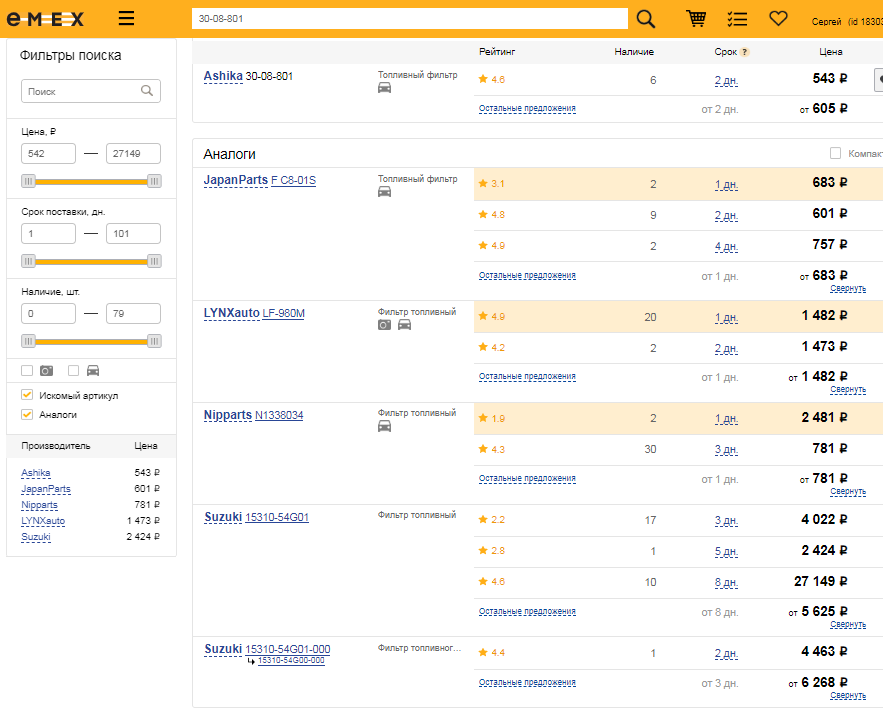Click the filter search magnifier icon
883x713 pixels.
147,91
